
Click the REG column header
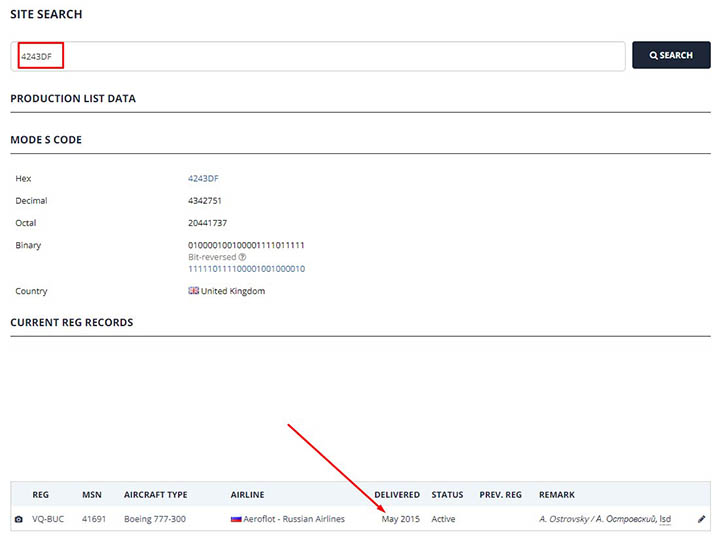[40, 495]
